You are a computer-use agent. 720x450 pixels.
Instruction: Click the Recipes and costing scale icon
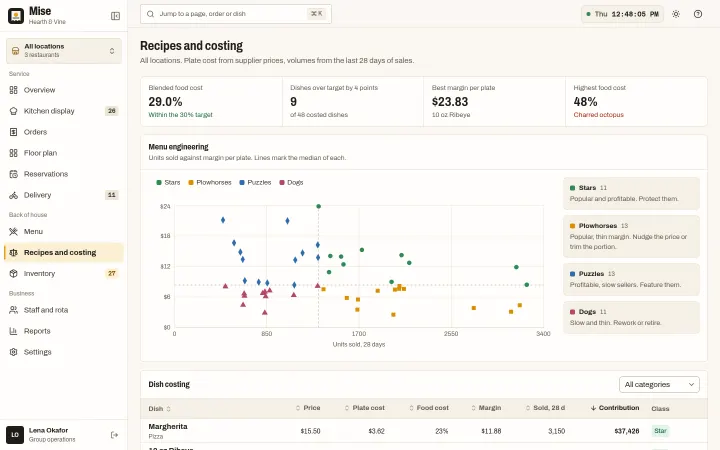(x=14, y=253)
